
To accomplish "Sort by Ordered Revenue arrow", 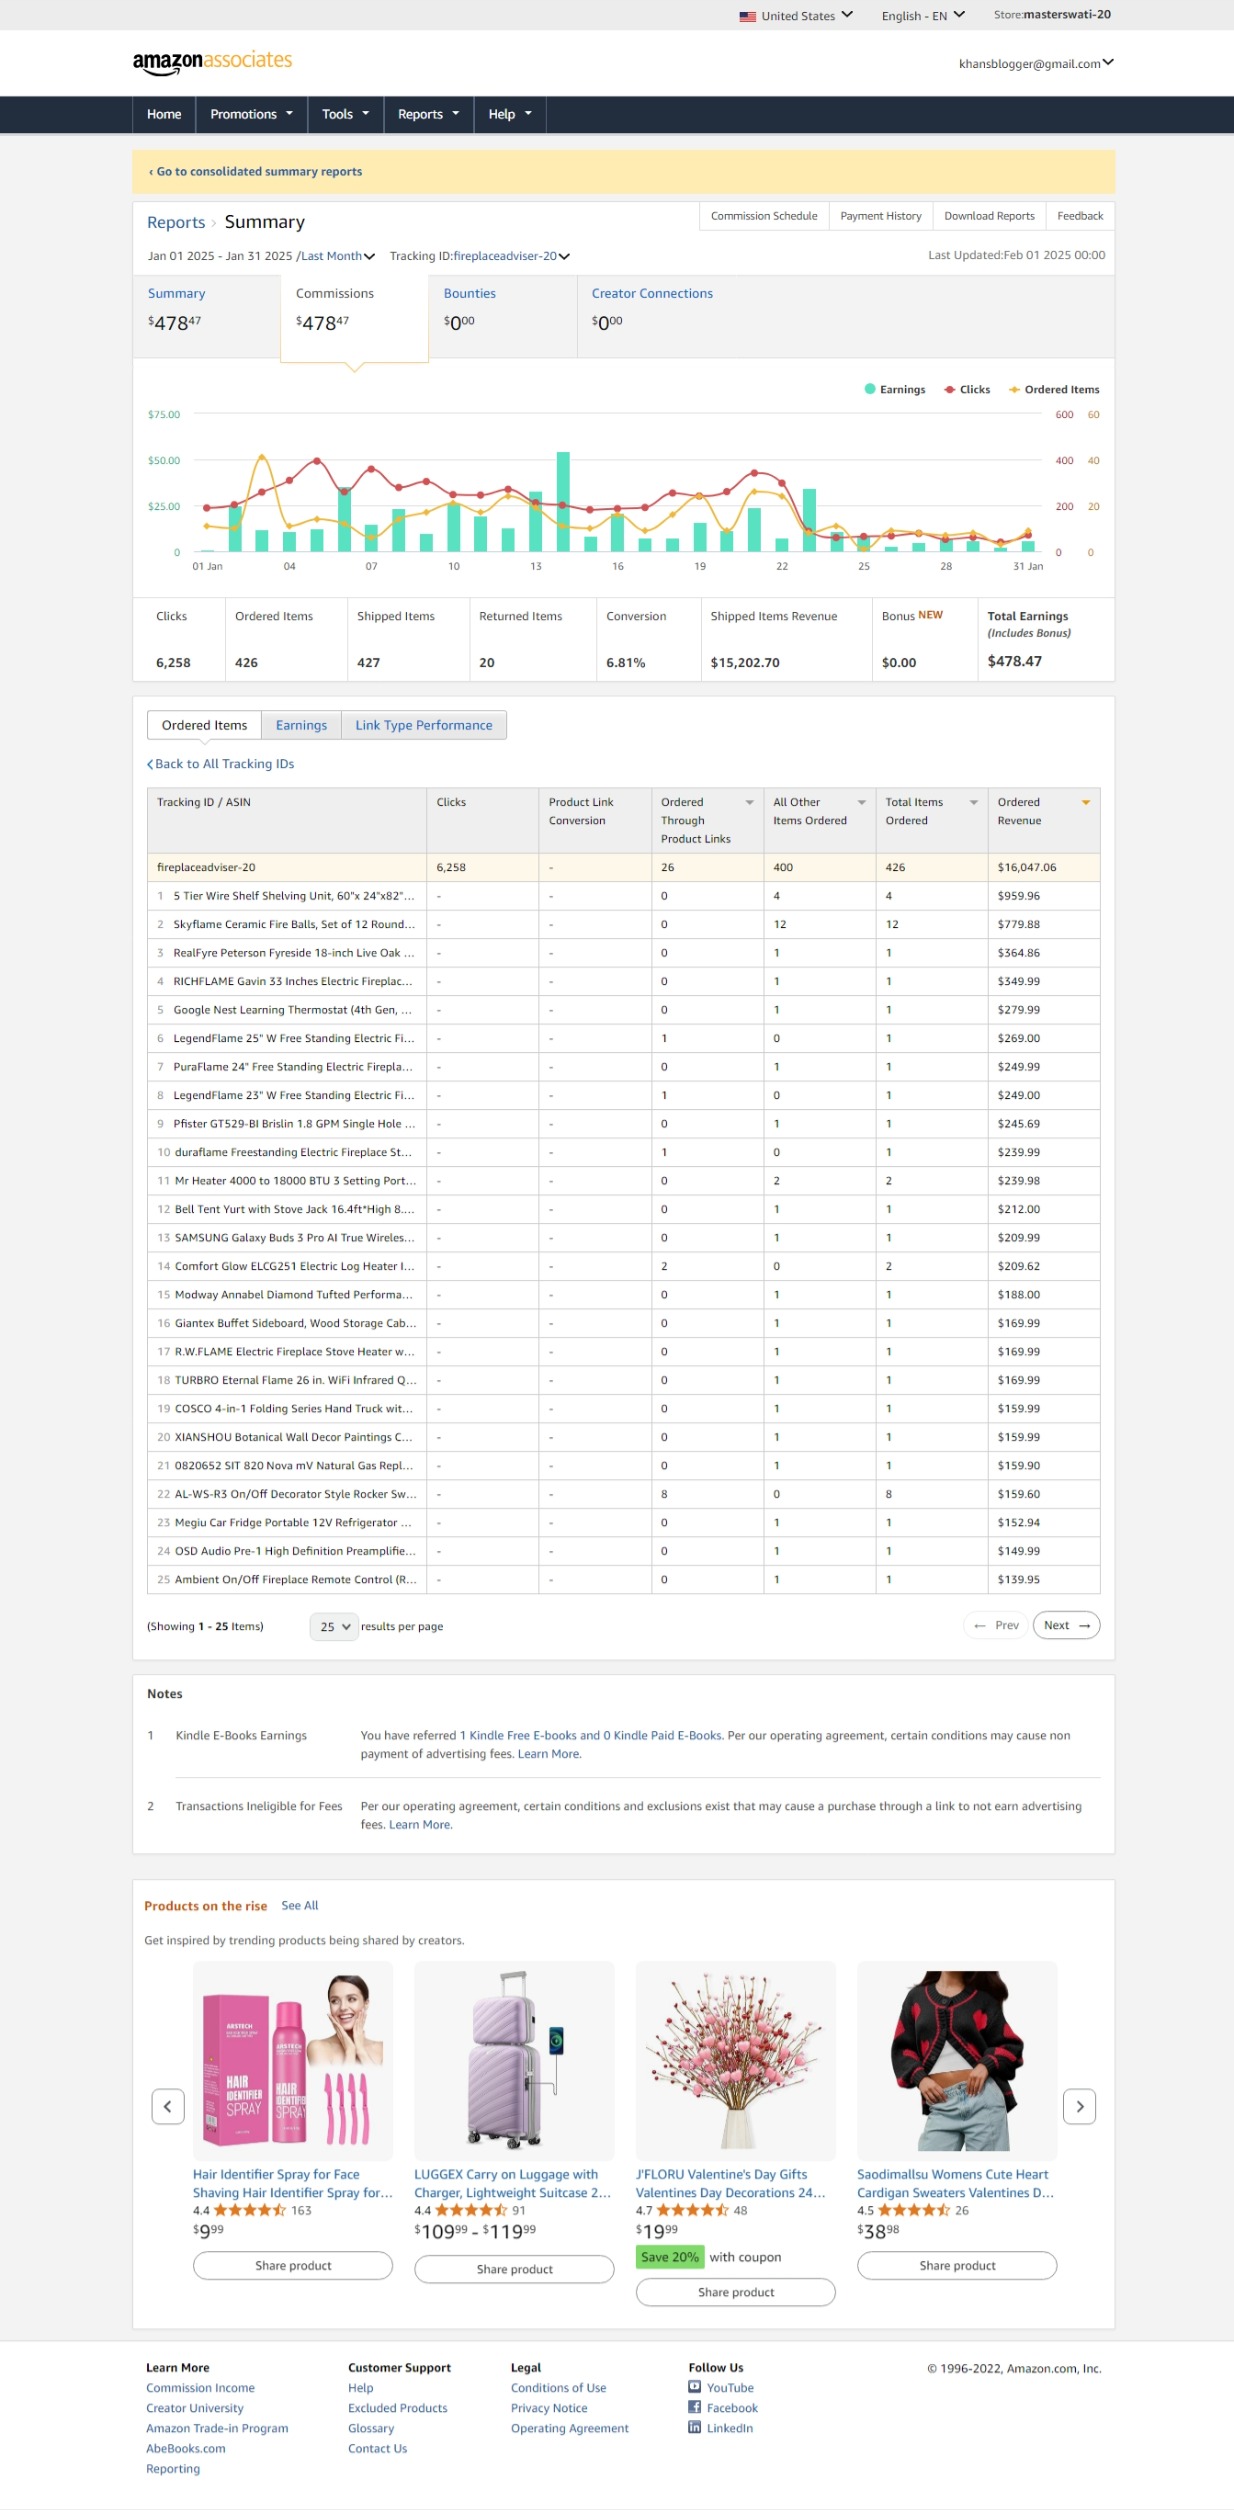I will click(x=1085, y=802).
